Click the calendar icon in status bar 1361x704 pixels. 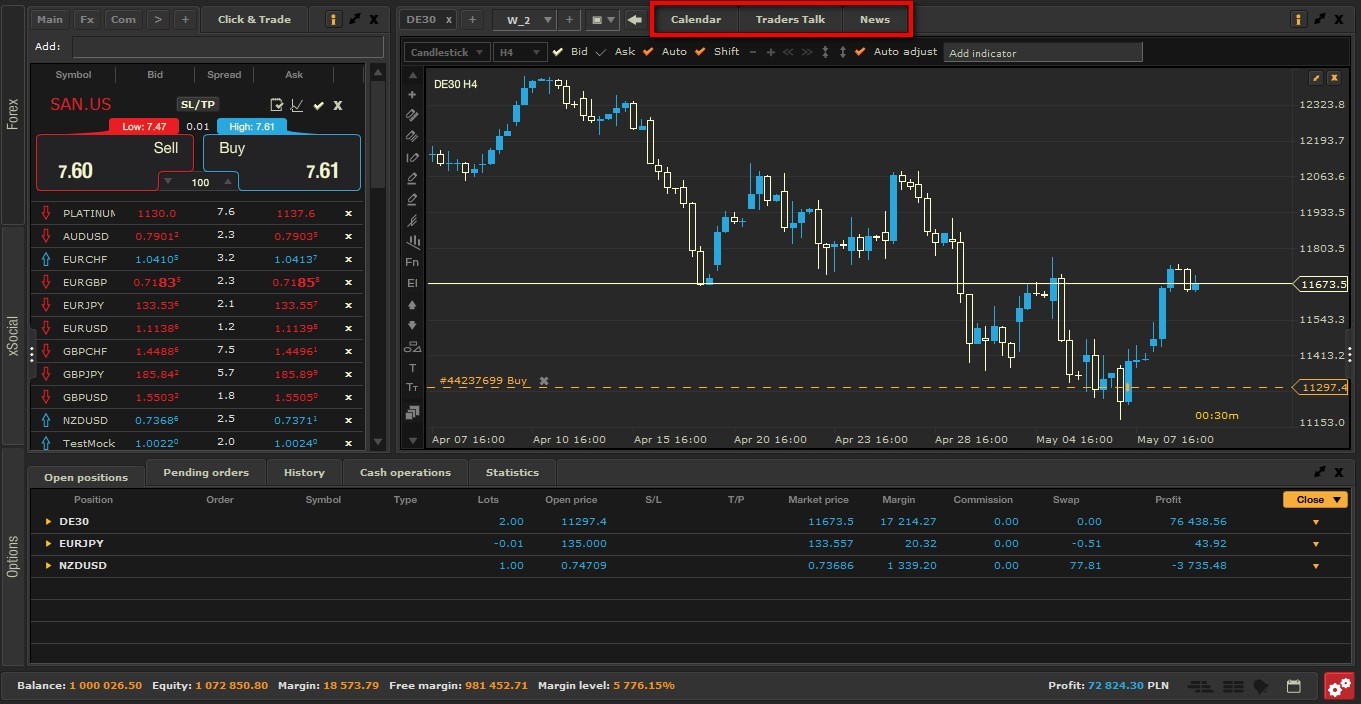pos(1293,686)
